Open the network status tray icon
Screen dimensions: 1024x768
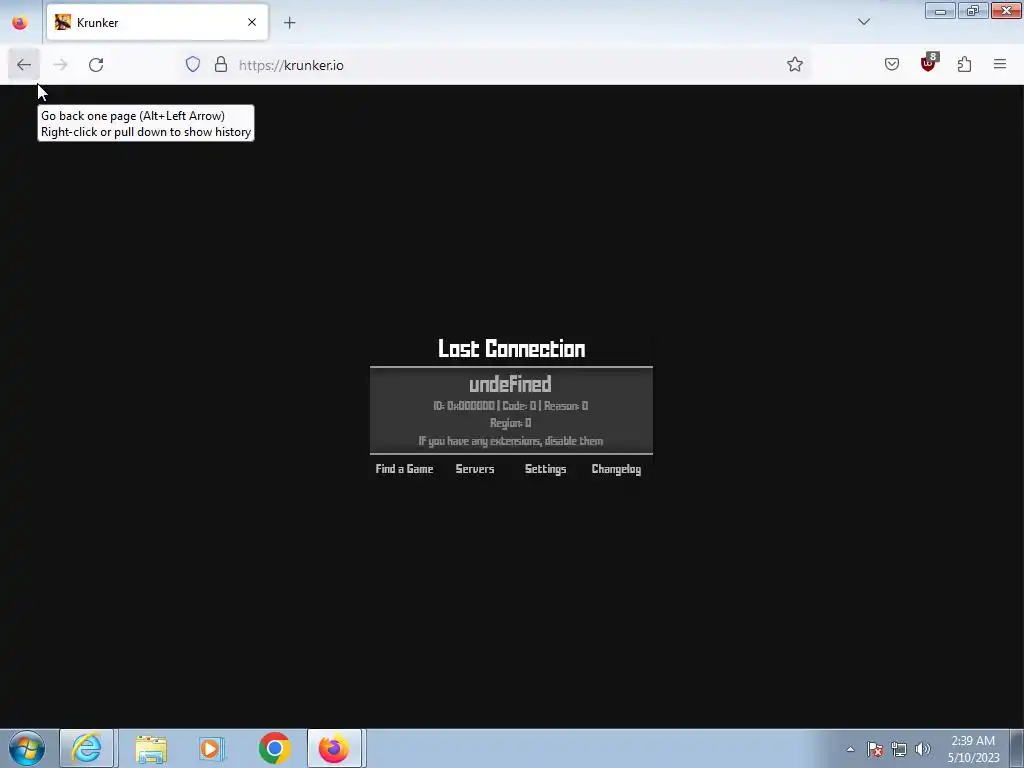(899, 749)
